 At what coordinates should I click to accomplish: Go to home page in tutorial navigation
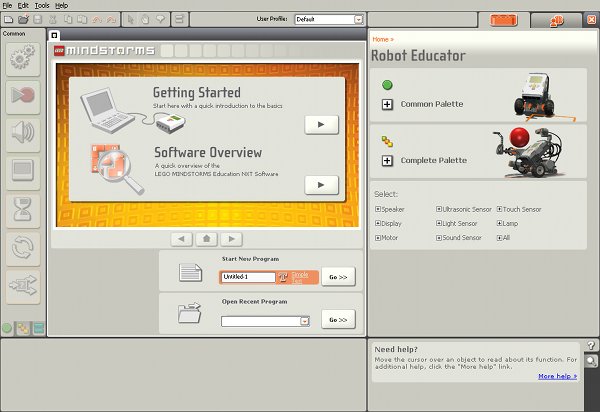pyautogui.click(x=206, y=239)
